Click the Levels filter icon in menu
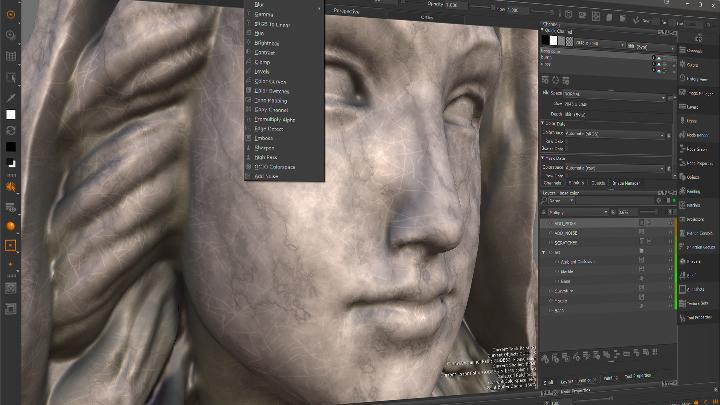The image size is (720, 405). click(x=250, y=72)
